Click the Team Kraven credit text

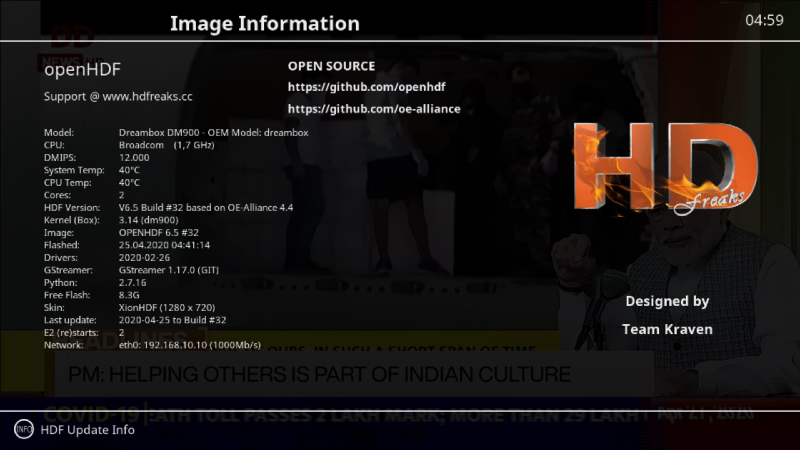(x=667, y=329)
